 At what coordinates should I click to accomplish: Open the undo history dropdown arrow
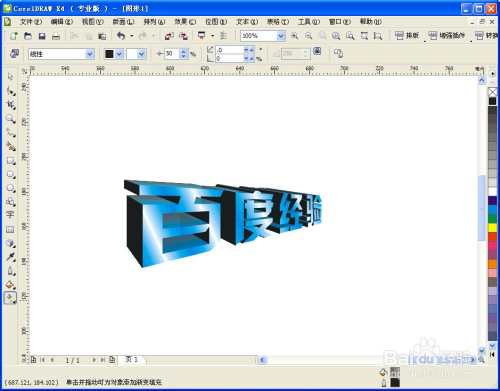[132, 36]
